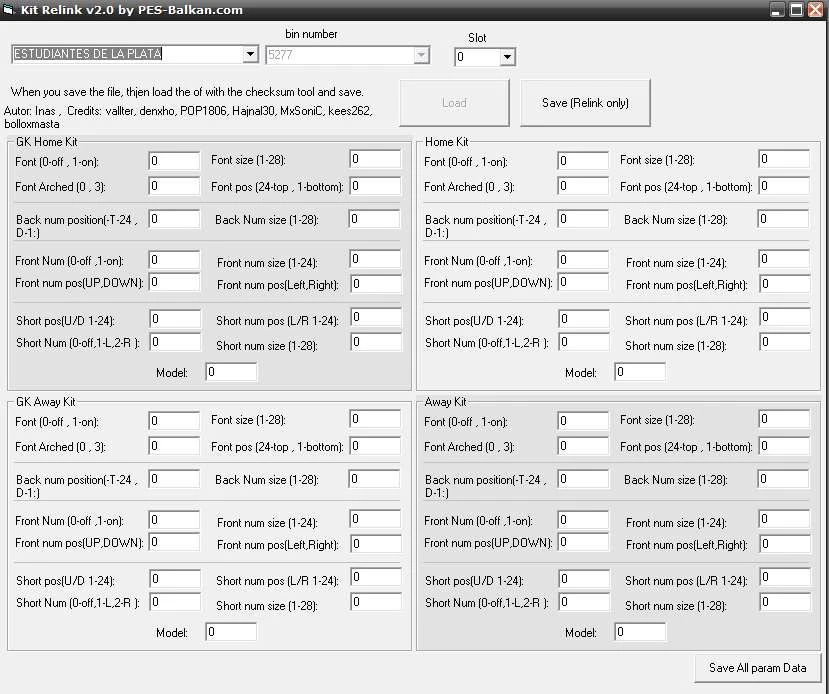Focus GK Home Kit Font pos field
Screen dimensions: 829x694
click(x=375, y=186)
